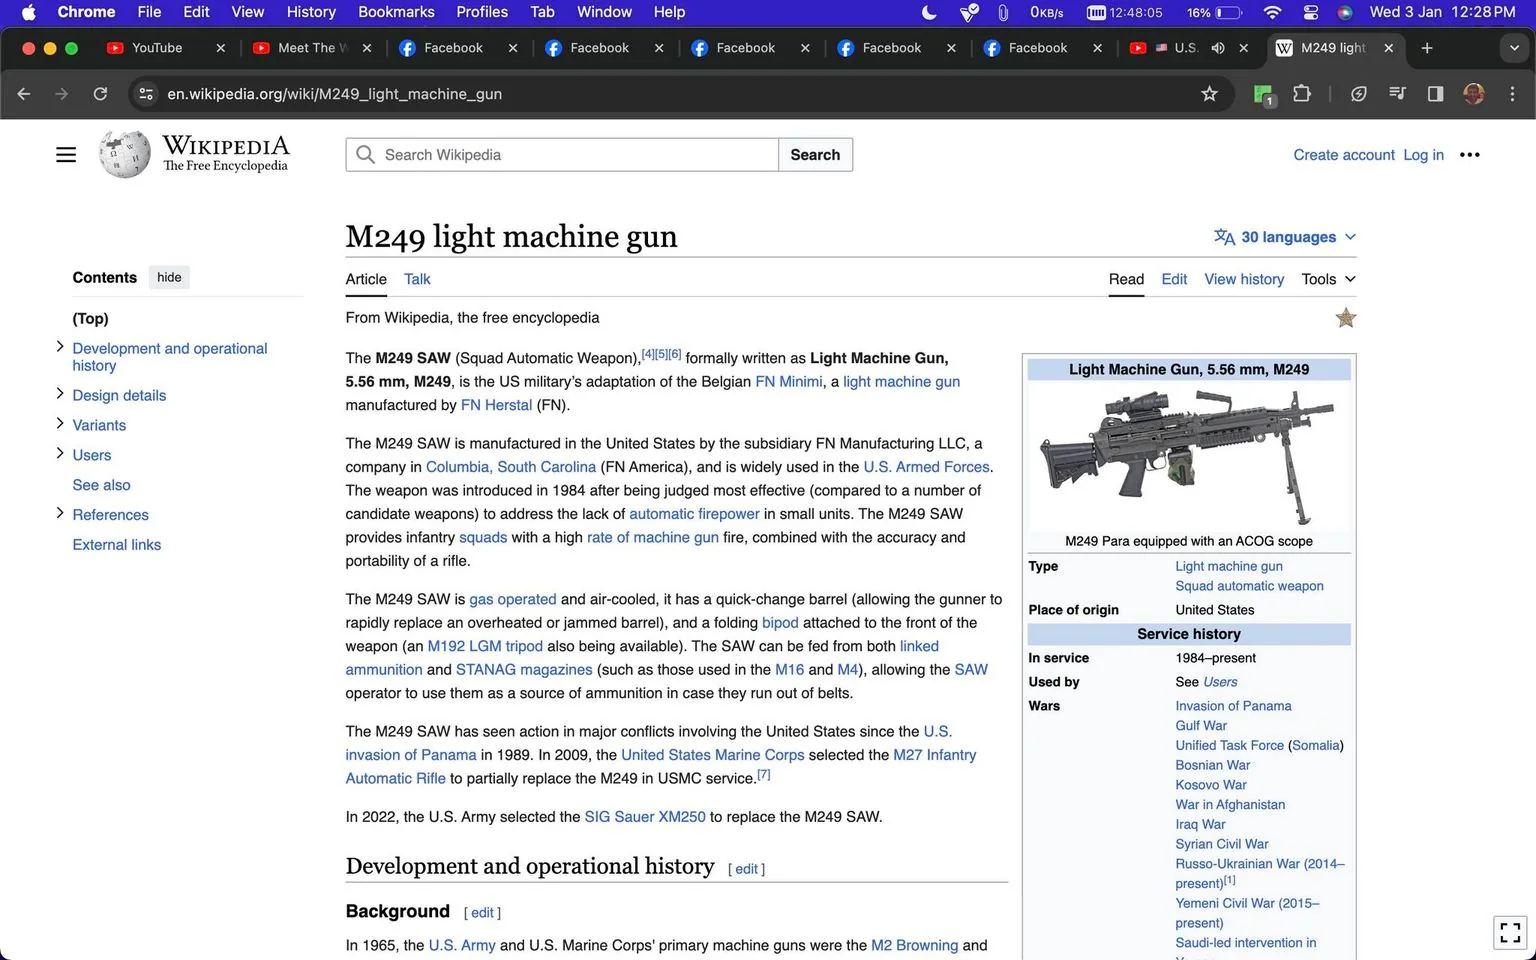Image resolution: width=1536 pixels, height=960 pixels.
Task: Expand Design details in contents
Action: tap(60, 394)
